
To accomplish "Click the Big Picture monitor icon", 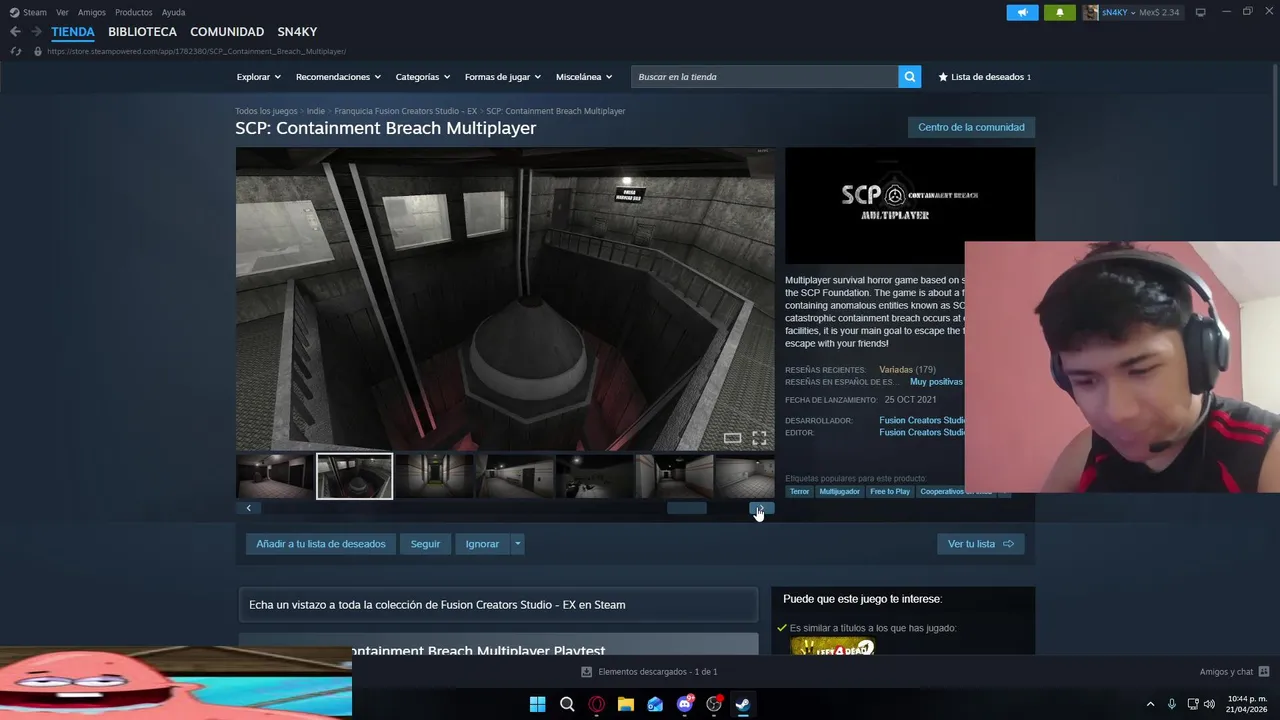I will click(1201, 12).
